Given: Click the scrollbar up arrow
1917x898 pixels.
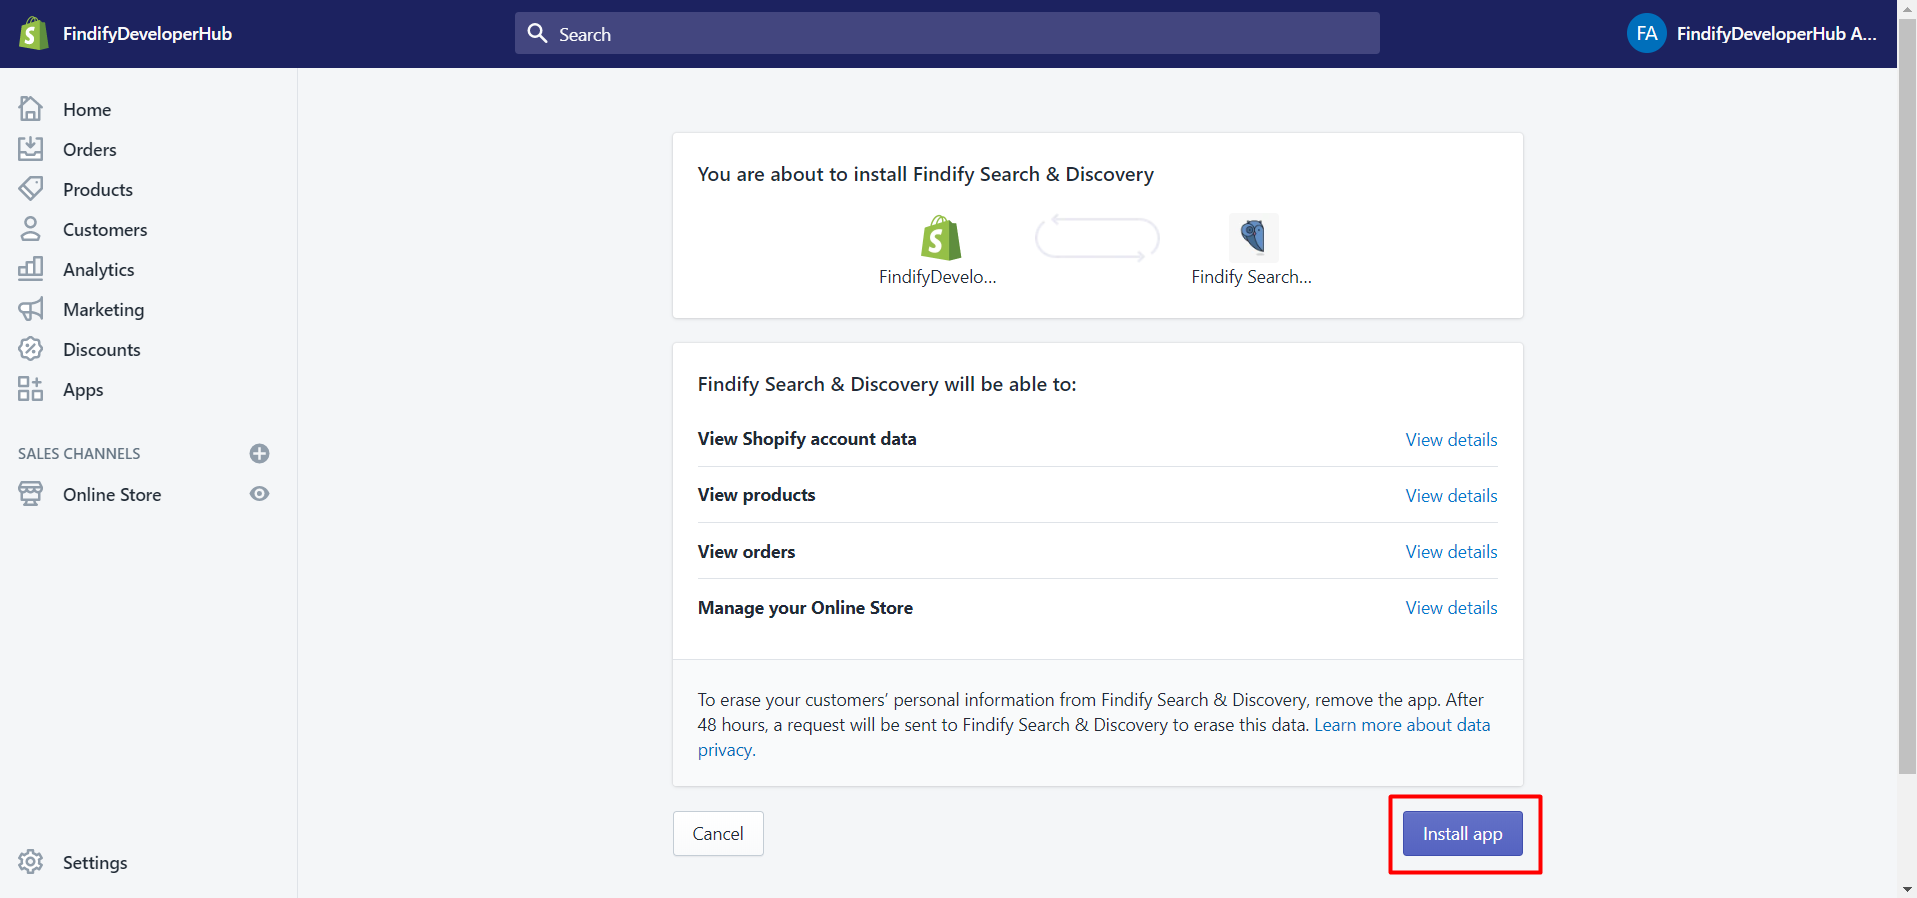Looking at the screenshot, I should click(x=1907, y=8).
